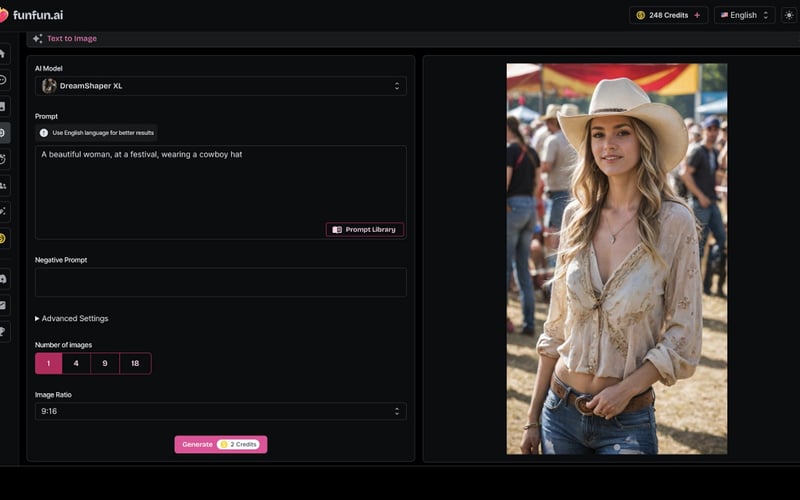
Task: Select 9 as number of images
Action: [x=105, y=363]
